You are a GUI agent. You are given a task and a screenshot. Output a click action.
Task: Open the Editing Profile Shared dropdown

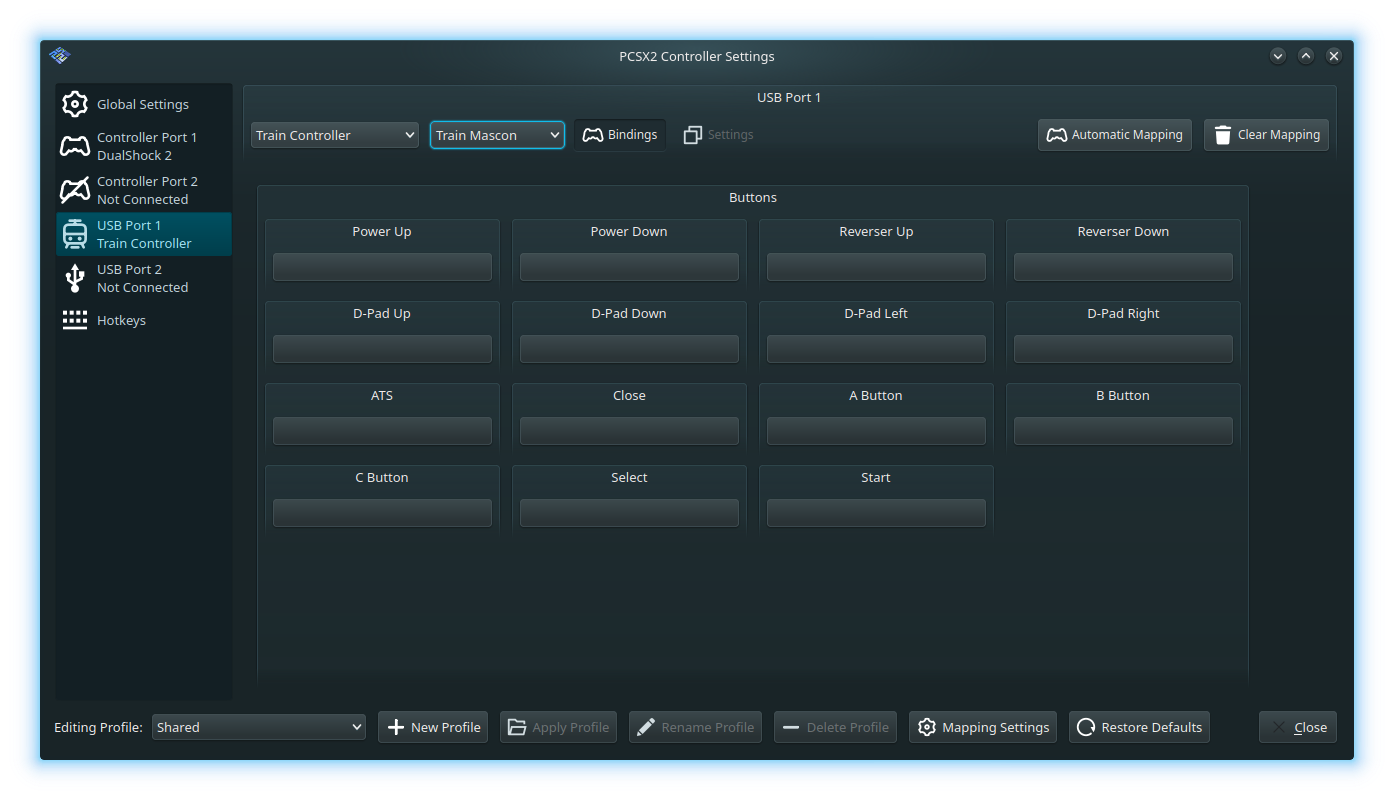259,727
